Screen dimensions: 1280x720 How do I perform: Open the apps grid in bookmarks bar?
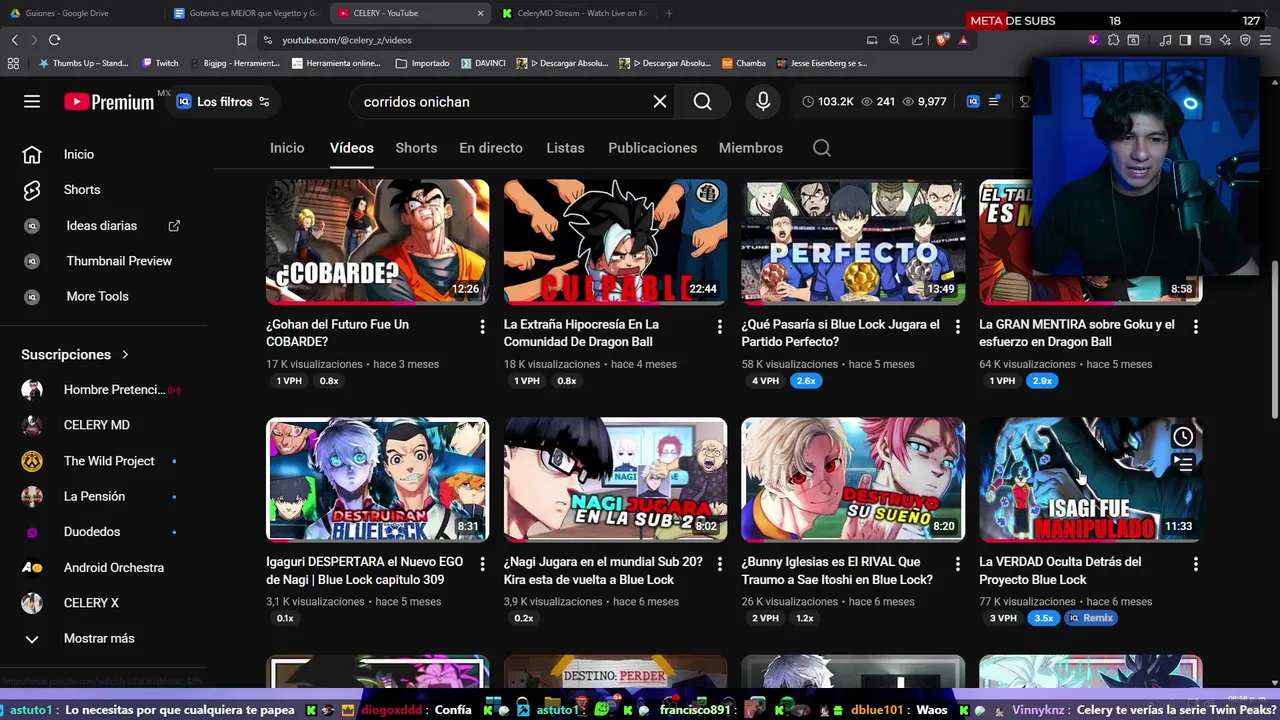13,63
